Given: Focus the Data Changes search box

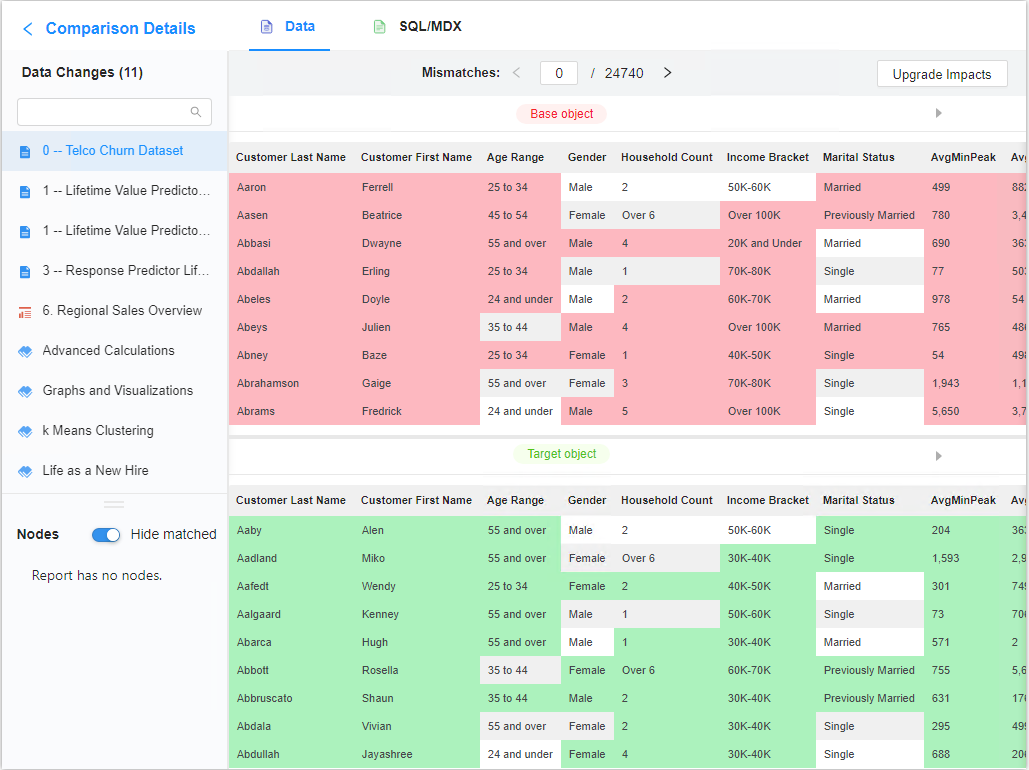Looking at the screenshot, I should point(100,112).
